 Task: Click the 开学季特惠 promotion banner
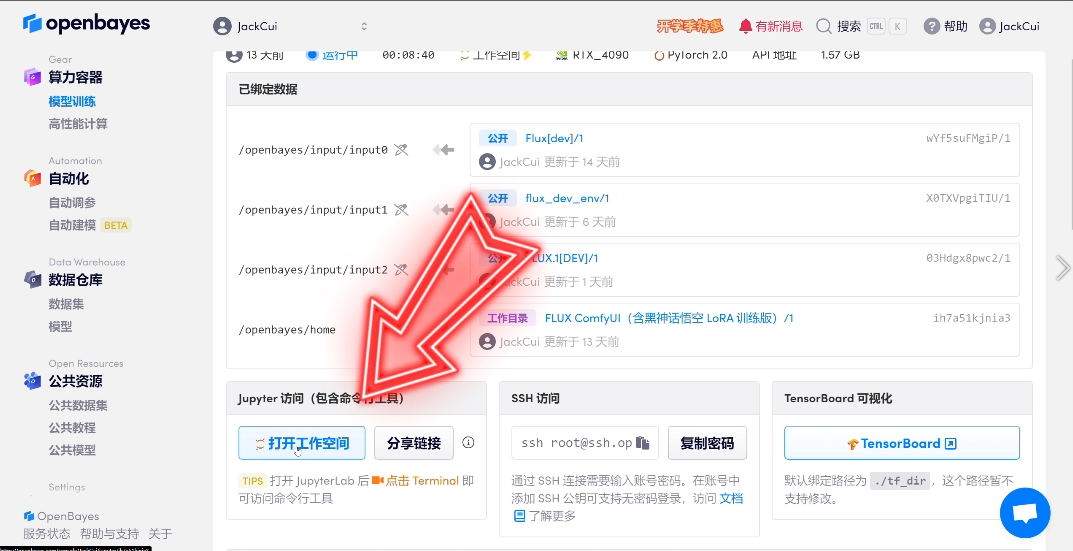[690, 26]
